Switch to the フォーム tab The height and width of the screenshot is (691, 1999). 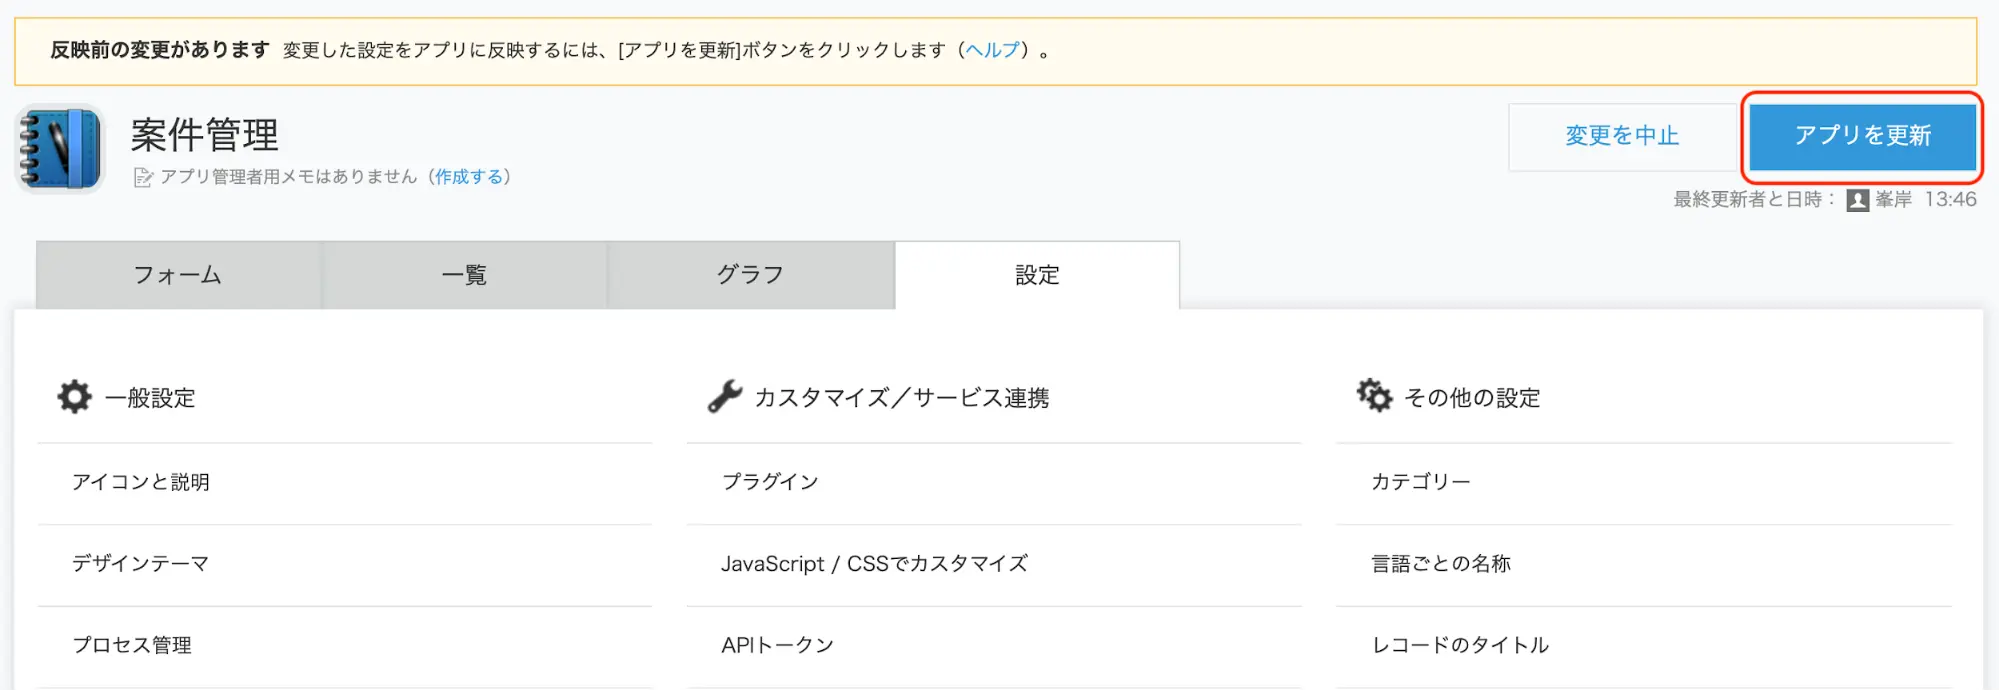pos(178,275)
